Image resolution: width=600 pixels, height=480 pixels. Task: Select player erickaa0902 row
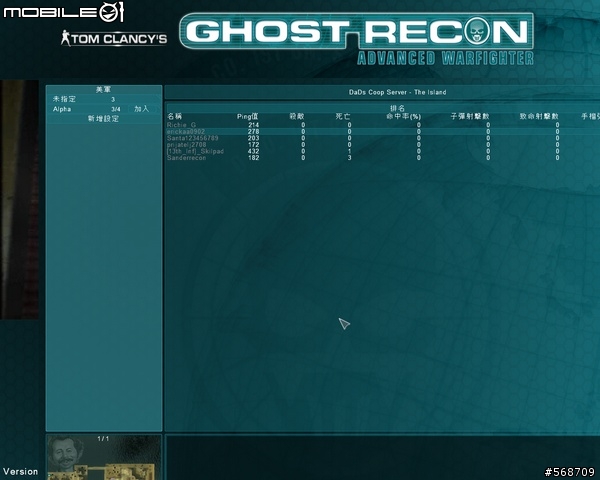pos(383,131)
